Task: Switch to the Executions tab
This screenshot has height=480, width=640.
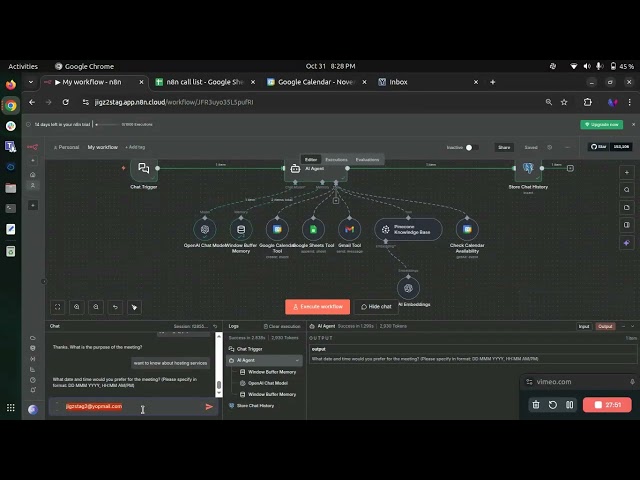Action: (336, 160)
